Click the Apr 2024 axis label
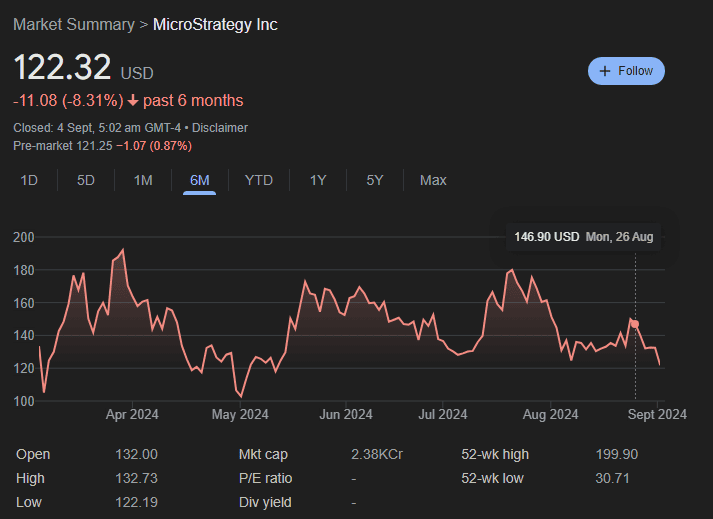 (x=132, y=414)
